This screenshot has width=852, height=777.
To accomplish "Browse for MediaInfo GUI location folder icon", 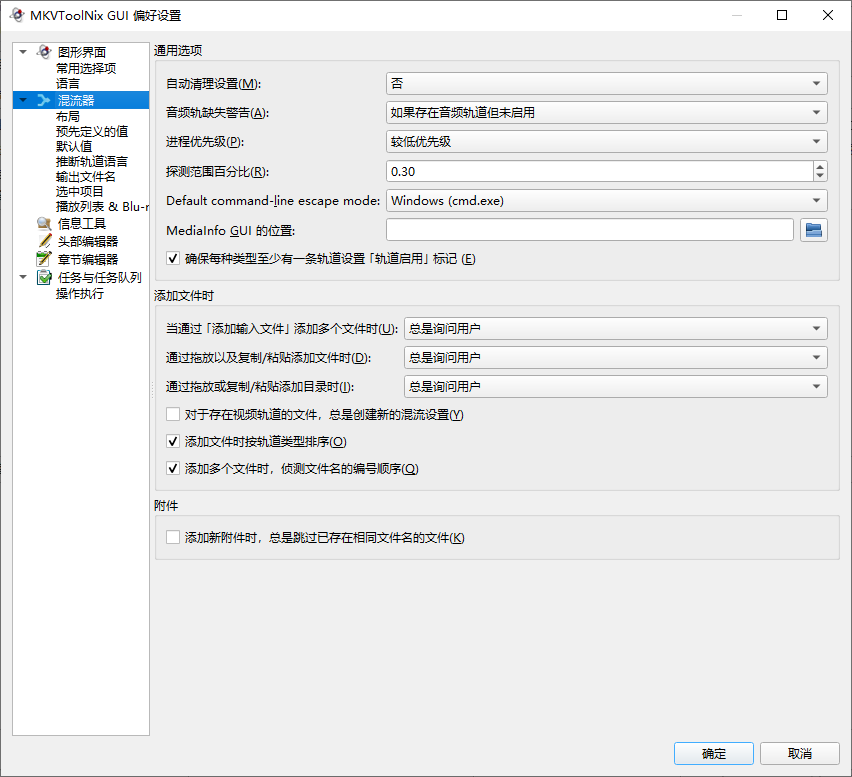I will (x=813, y=230).
